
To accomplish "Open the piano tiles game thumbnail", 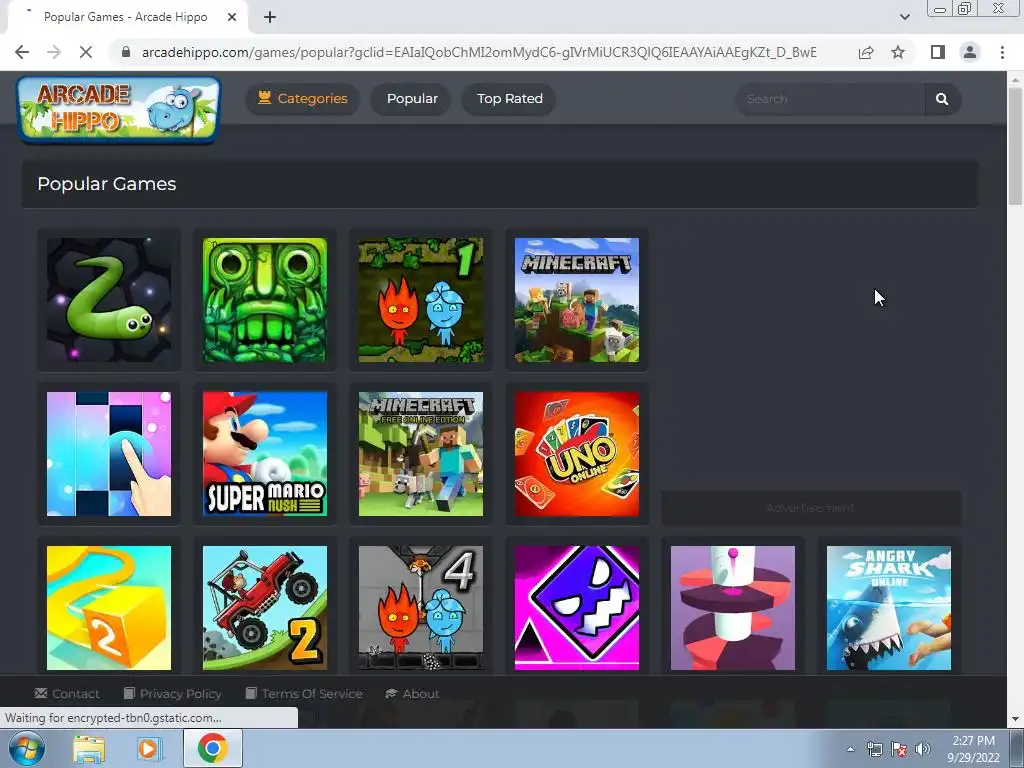I will click(x=109, y=454).
